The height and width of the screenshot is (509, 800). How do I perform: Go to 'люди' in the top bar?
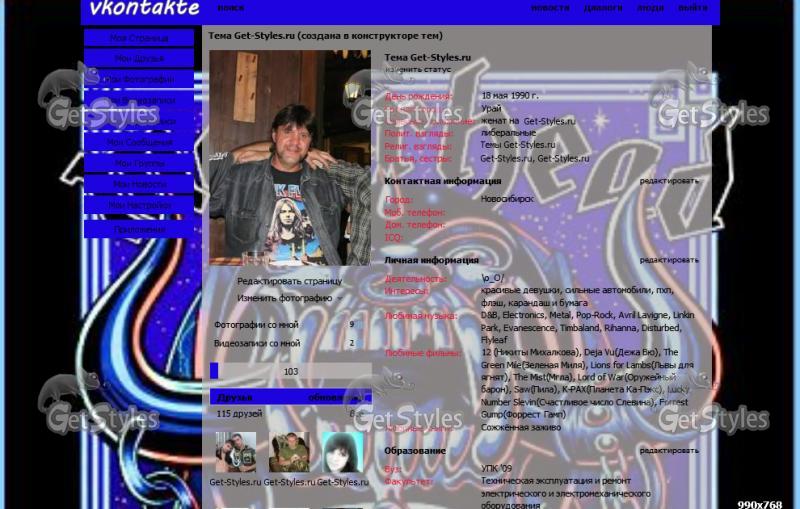tap(650, 8)
